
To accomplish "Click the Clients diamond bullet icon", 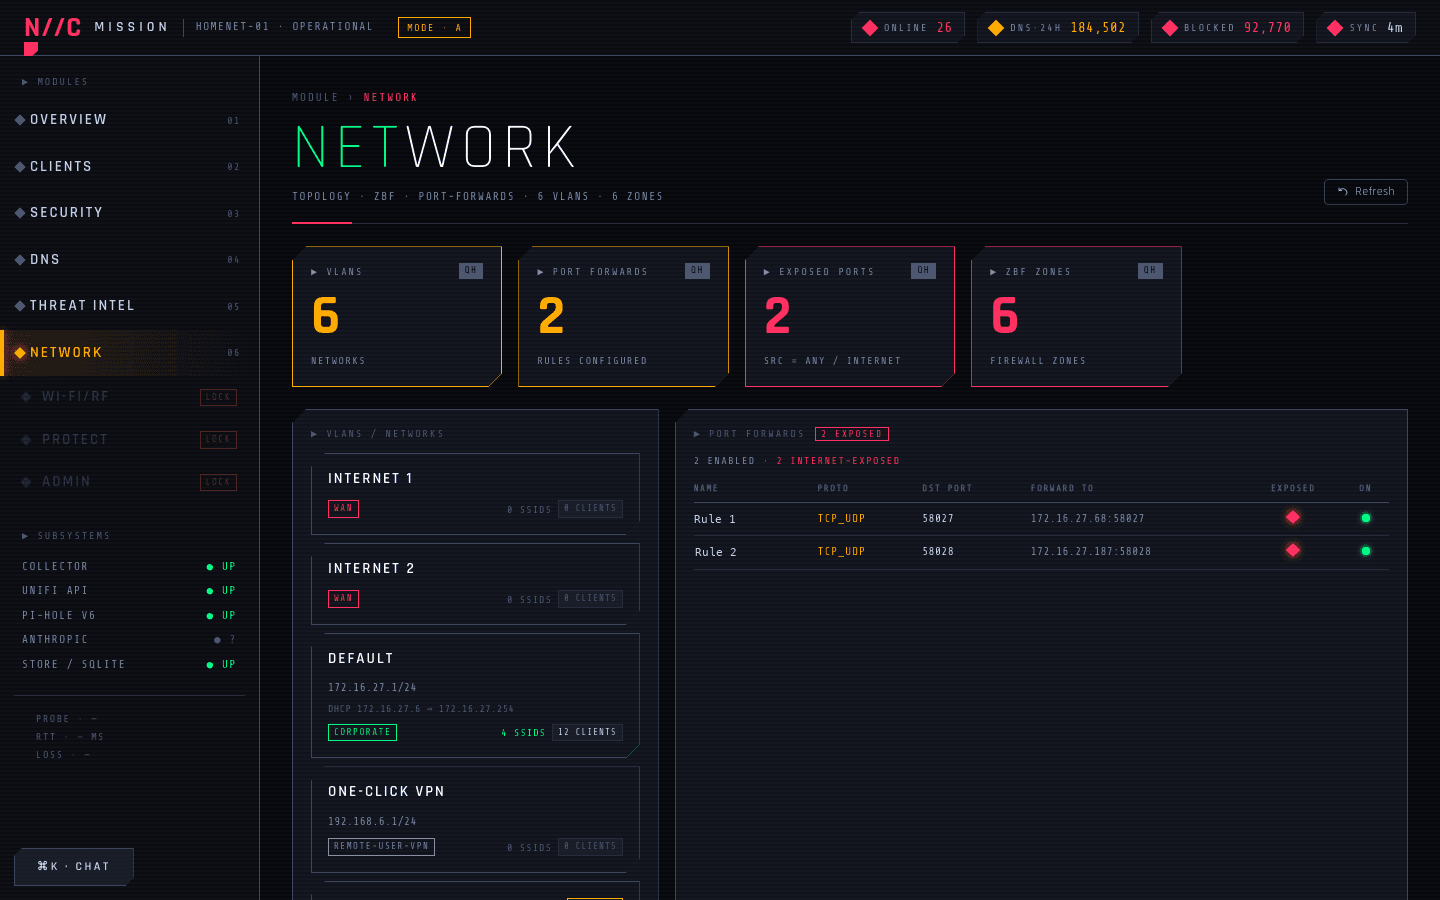I will [20, 167].
